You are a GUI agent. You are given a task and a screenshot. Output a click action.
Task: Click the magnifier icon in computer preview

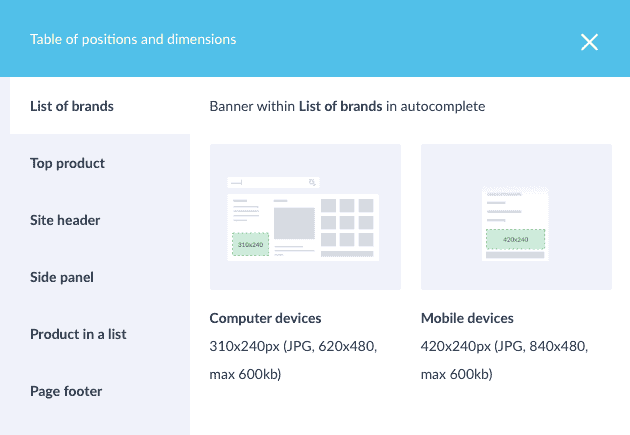click(312, 183)
